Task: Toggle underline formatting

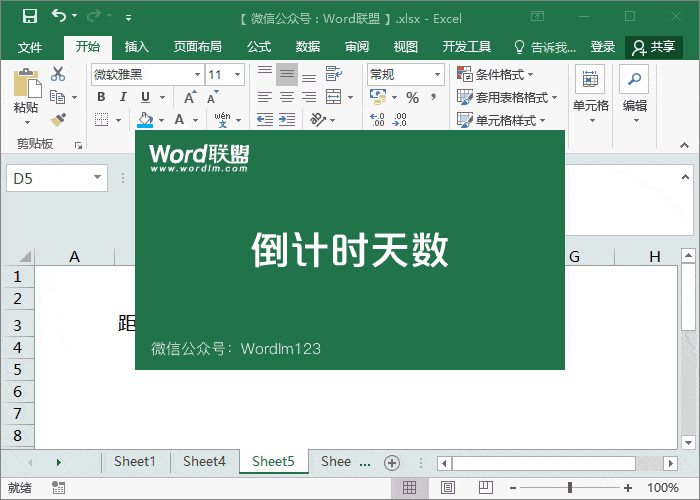Action: point(145,97)
